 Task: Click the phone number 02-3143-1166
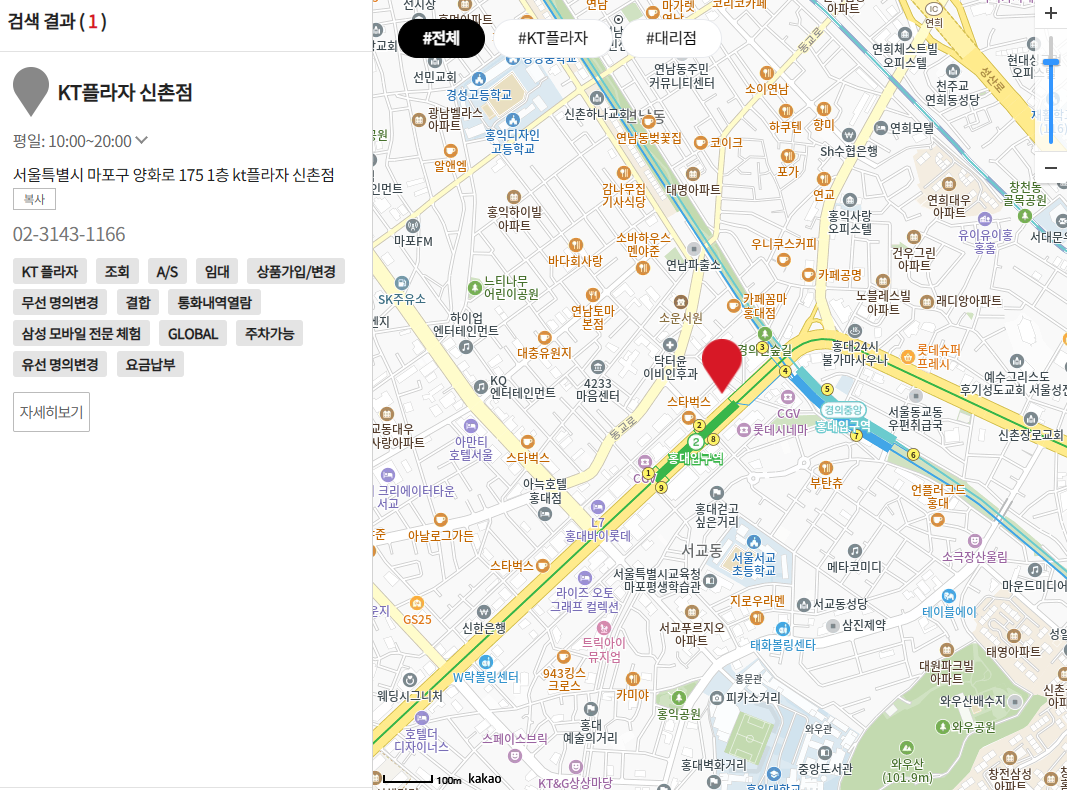pyautogui.click(x=67, y=232)
